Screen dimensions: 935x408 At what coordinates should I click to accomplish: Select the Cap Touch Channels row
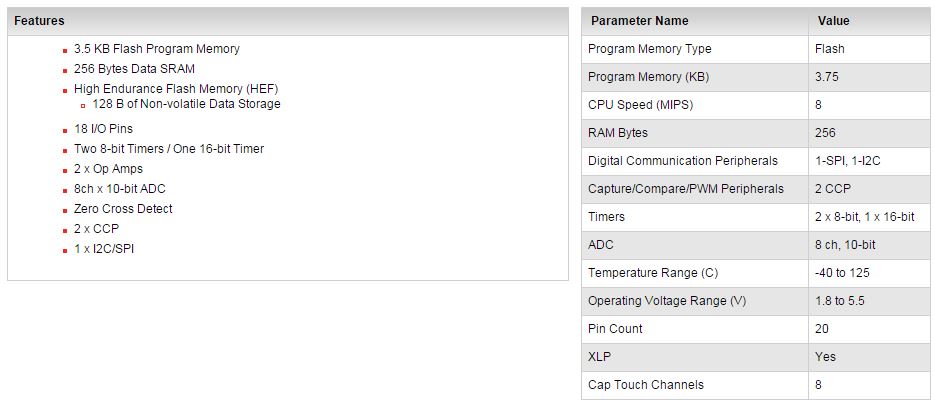pos(756,385)
